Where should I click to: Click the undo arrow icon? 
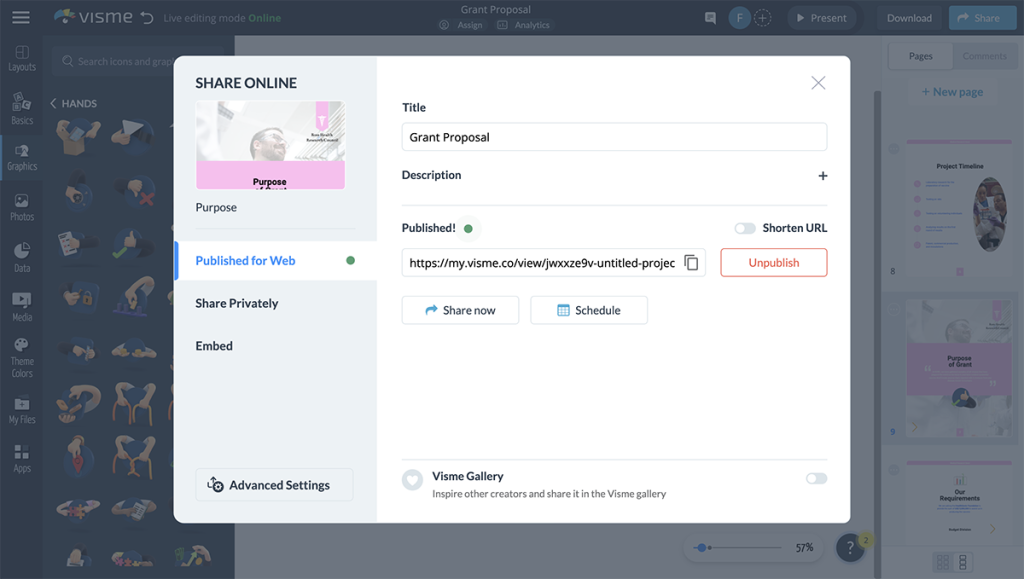[x=148, y=18]
